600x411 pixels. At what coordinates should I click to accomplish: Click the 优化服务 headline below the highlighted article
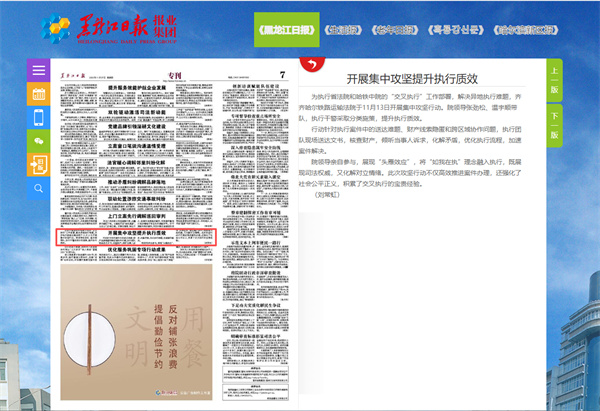pyautogui.click(x=133, y=251)
